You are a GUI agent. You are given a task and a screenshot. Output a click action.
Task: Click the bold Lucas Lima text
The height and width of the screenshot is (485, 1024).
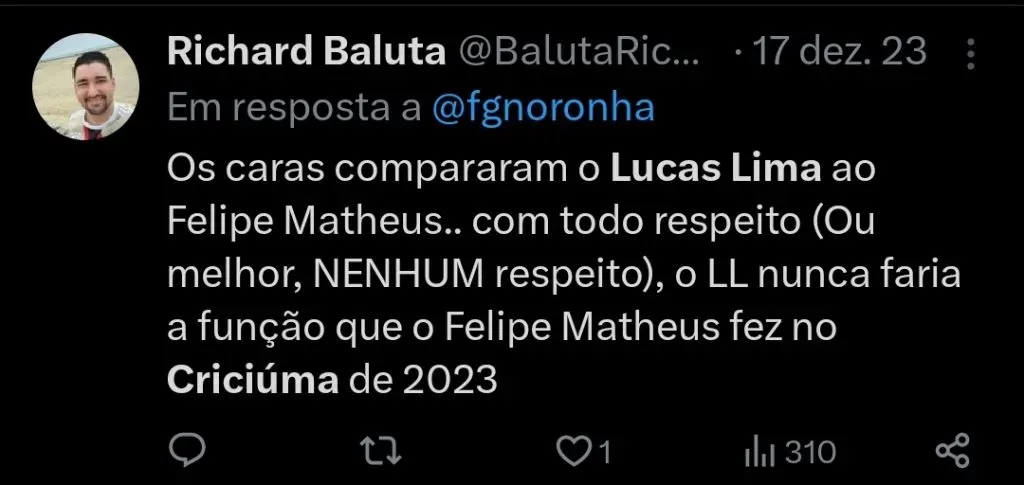point(714,168)
